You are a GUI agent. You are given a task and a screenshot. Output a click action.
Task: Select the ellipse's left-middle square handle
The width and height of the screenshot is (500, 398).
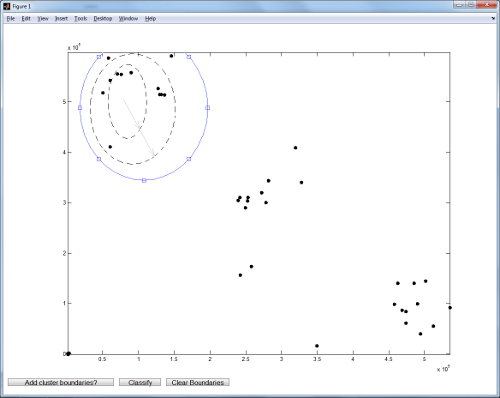pyautogui.click(x=80, y=108)
